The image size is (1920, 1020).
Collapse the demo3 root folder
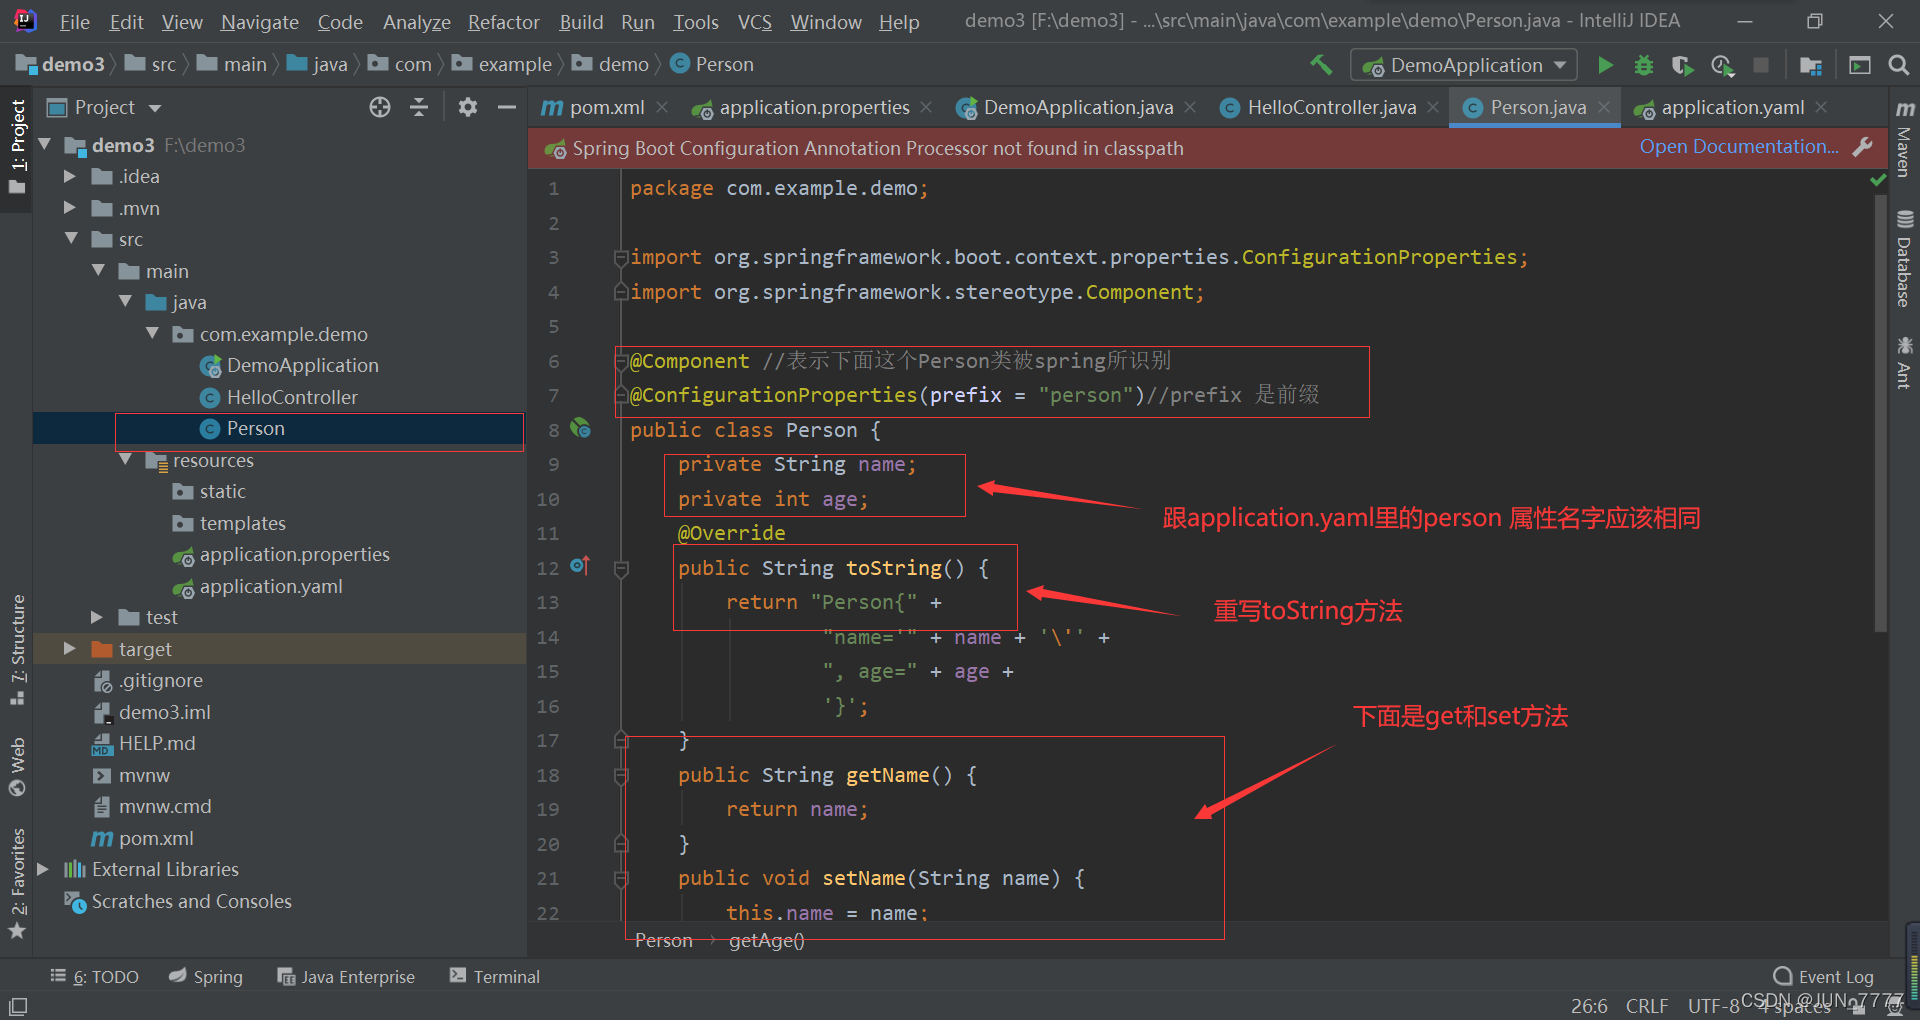pos(45,145)
